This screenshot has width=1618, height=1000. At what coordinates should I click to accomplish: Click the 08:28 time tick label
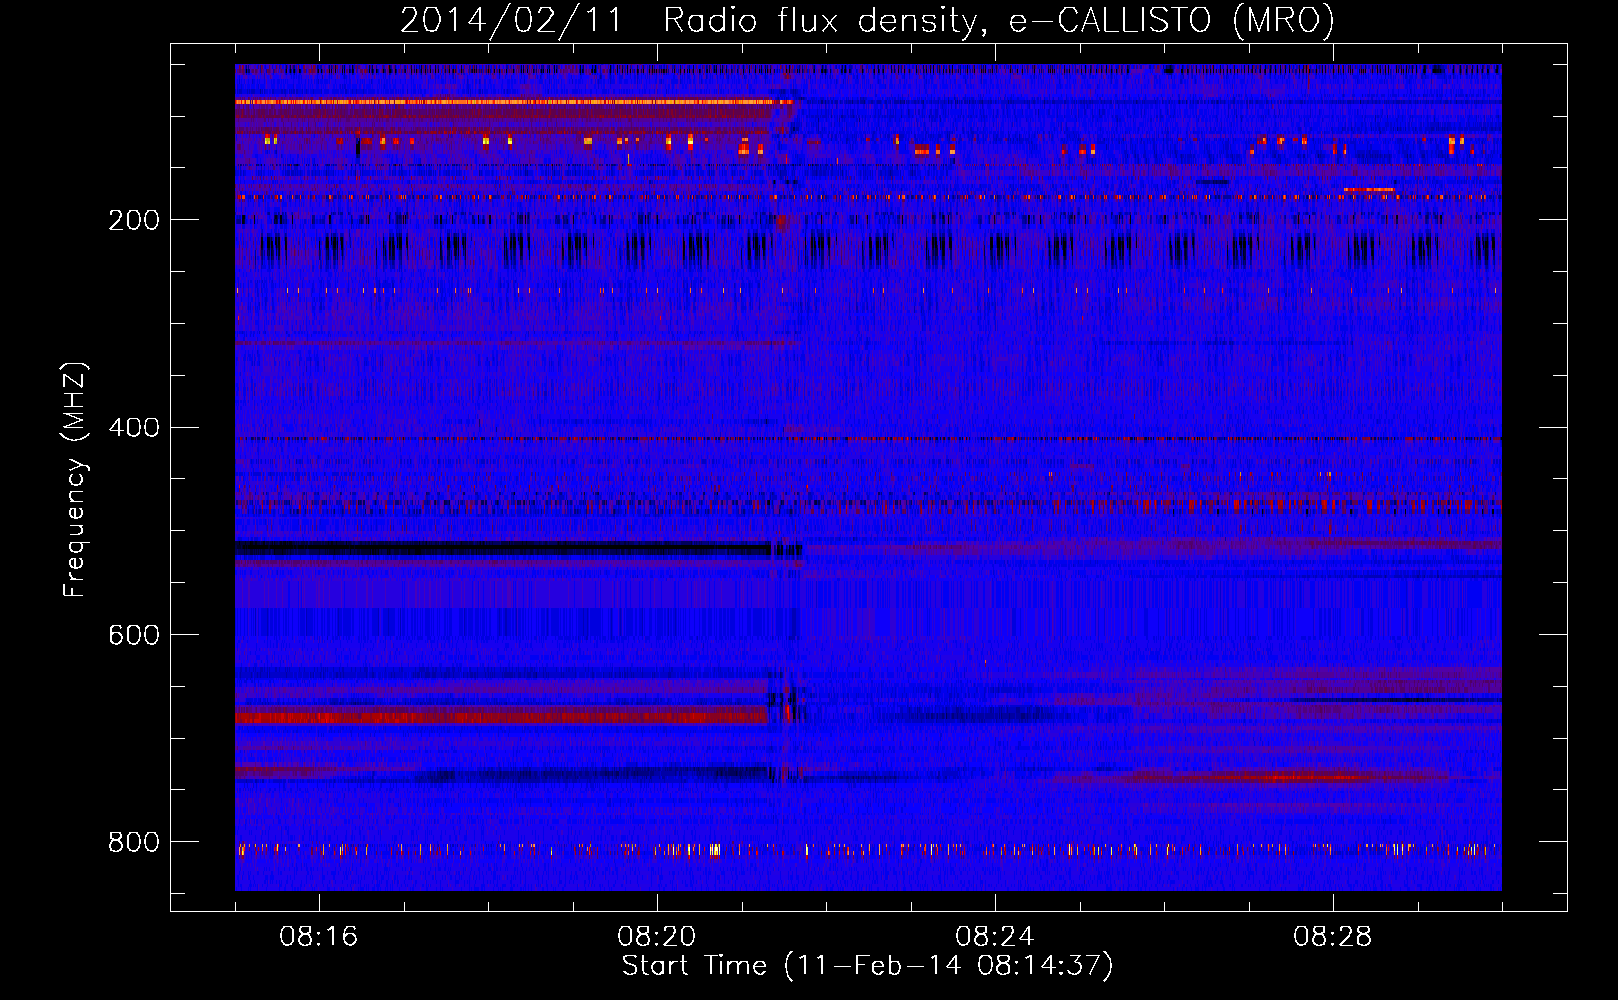pyautogui.click(x=1332, y=937)
